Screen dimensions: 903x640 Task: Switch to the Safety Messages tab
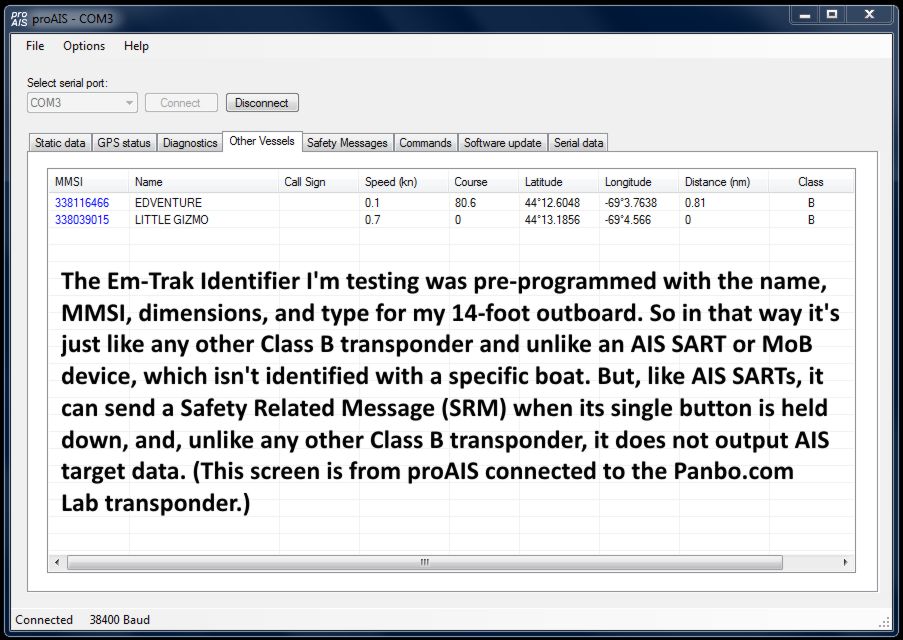(347, 142)
